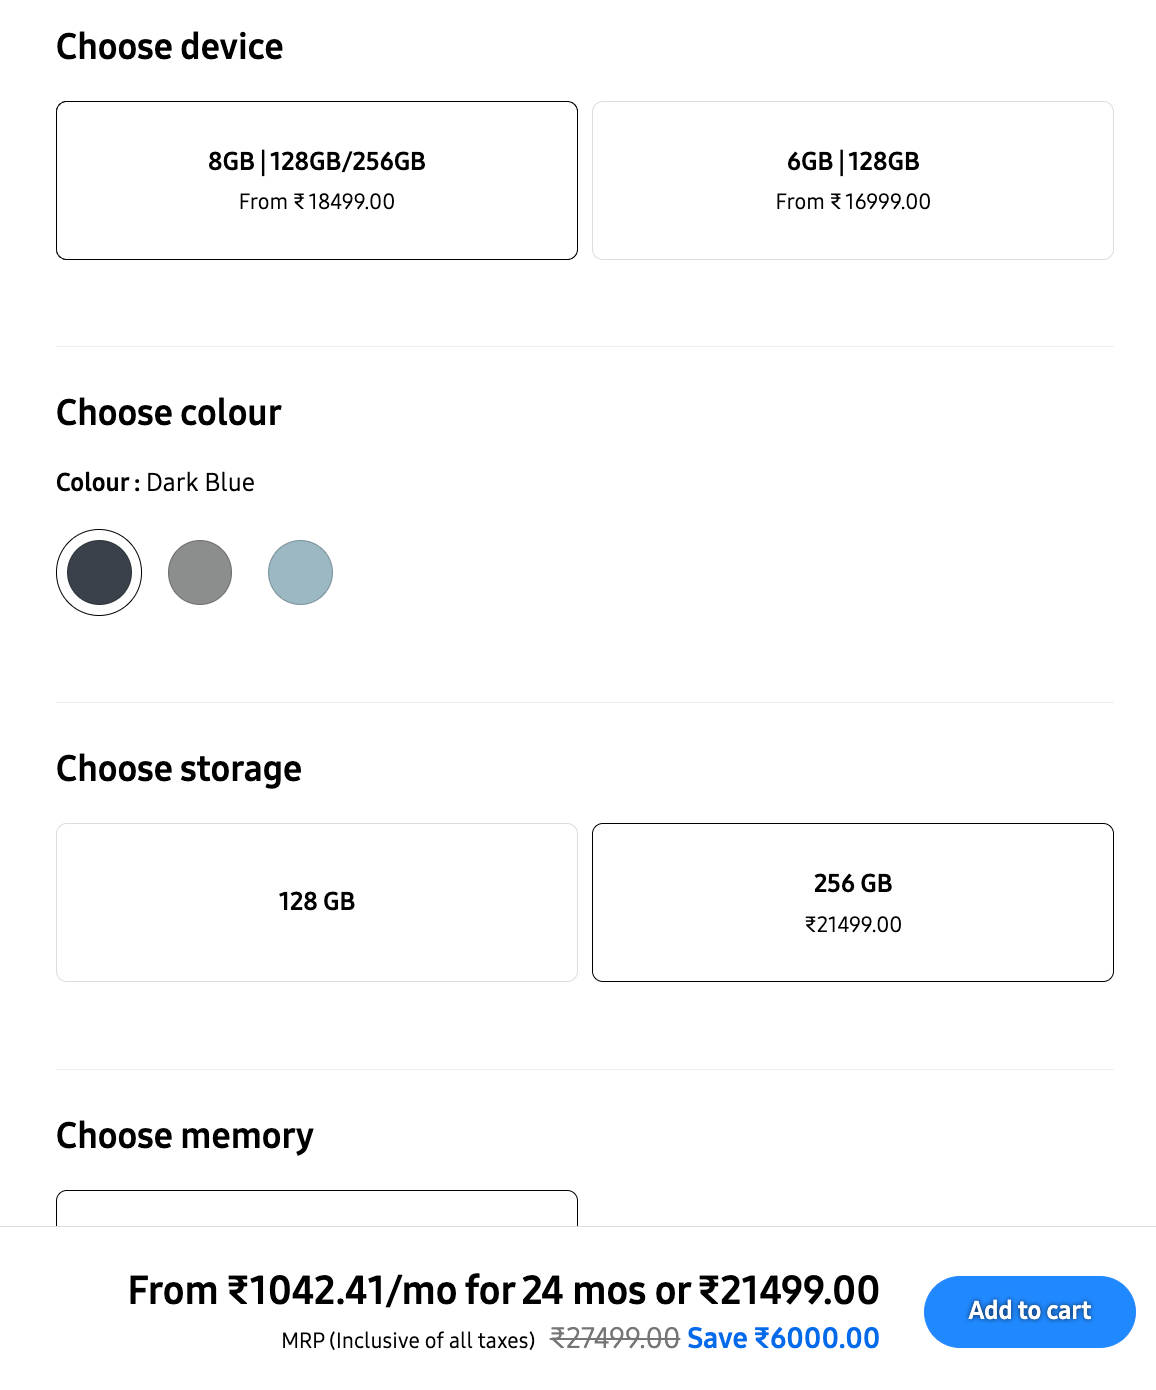Click the partially visible memory option card
This screenshot has height=1390, width=1156.
(316, 1208)
